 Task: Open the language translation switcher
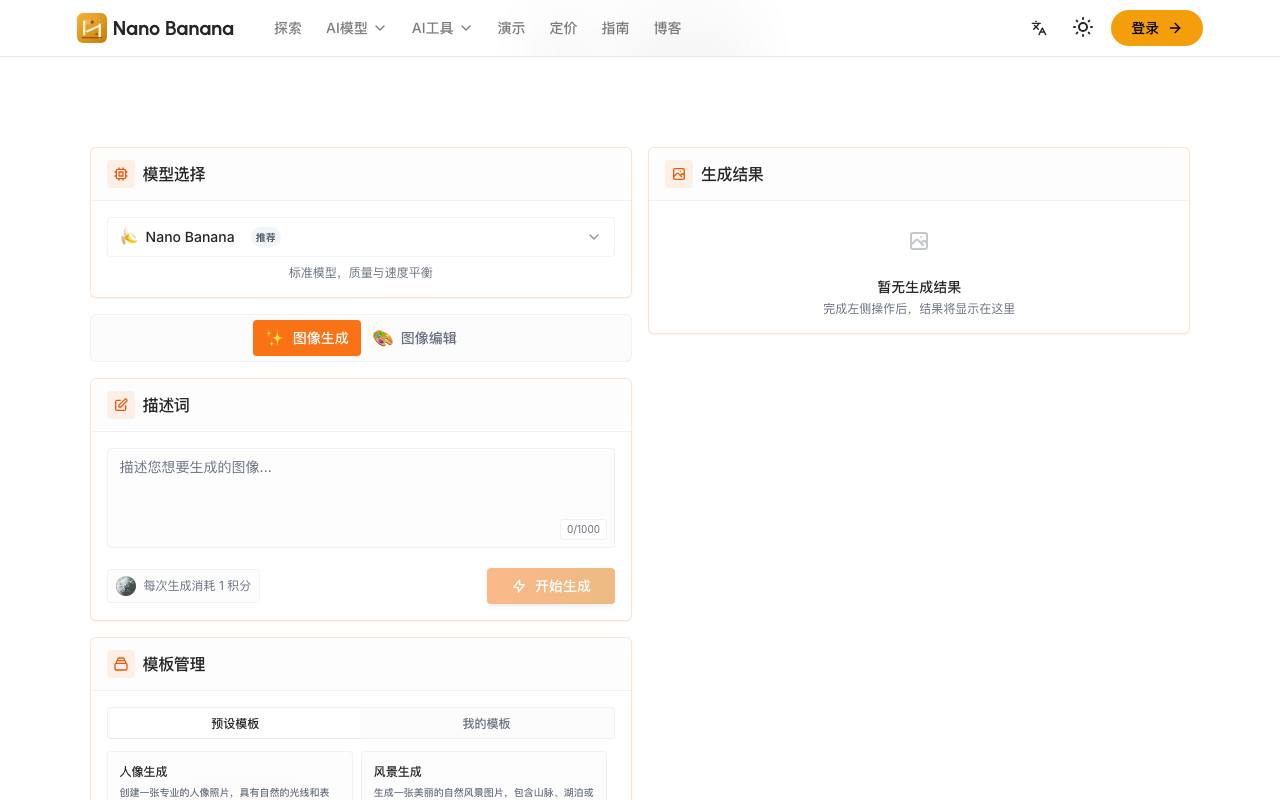tap(1039, 28)
